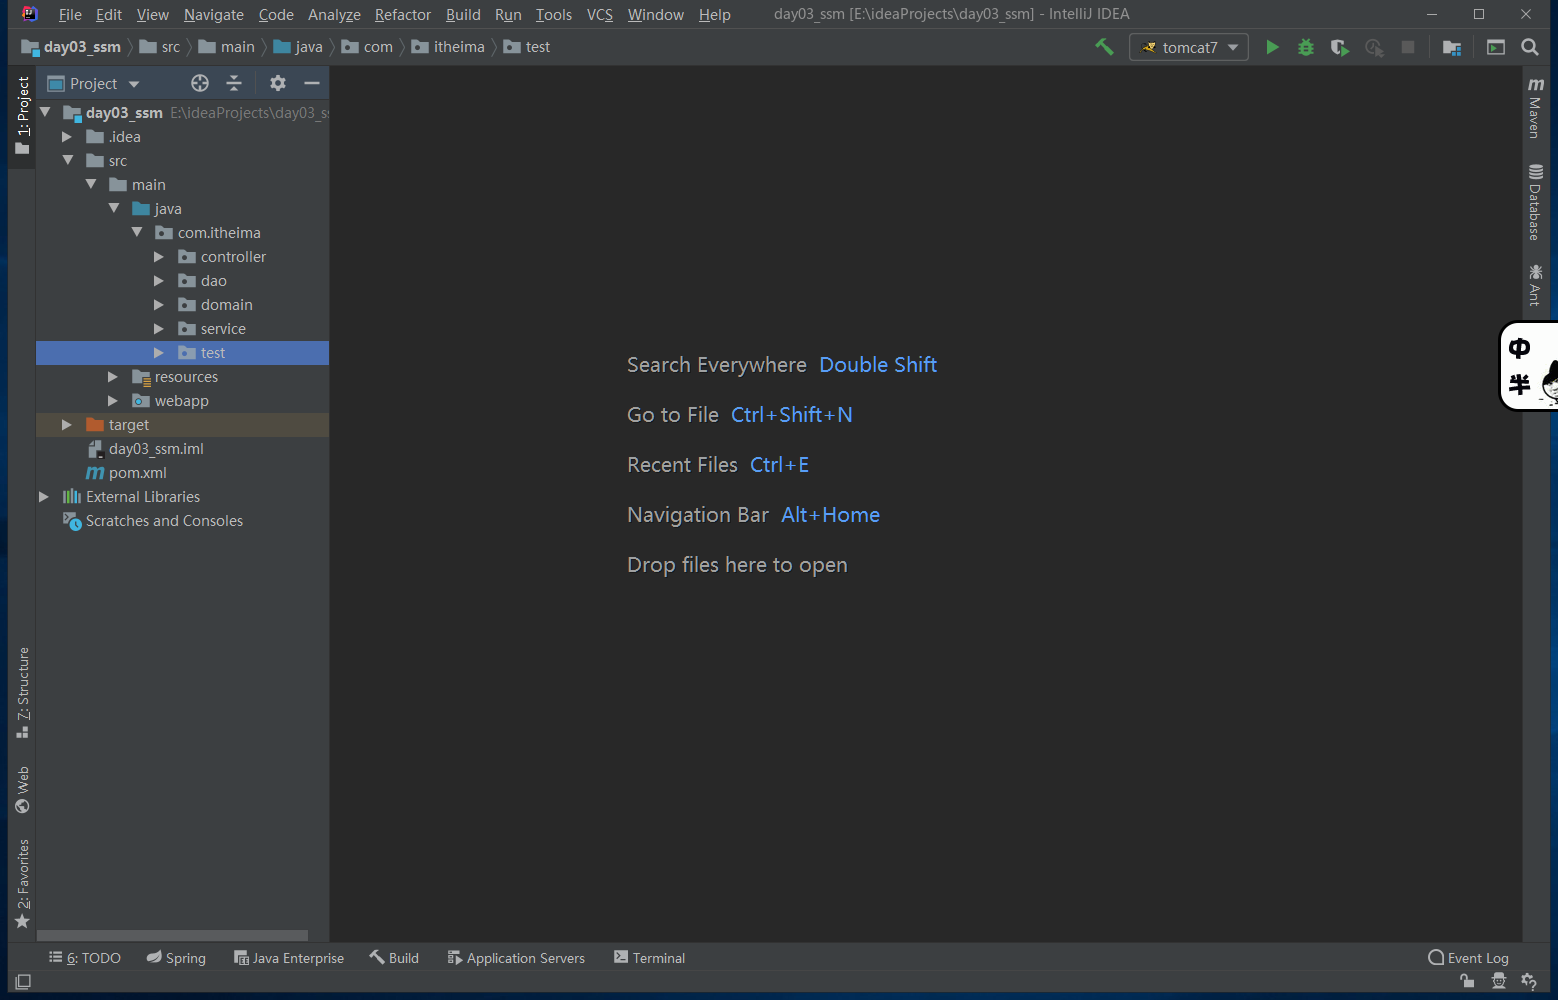Toggle tool window bars icon in status bar
The width and height of the screenshot is (1558, 1000).
(x=23, y=982)
